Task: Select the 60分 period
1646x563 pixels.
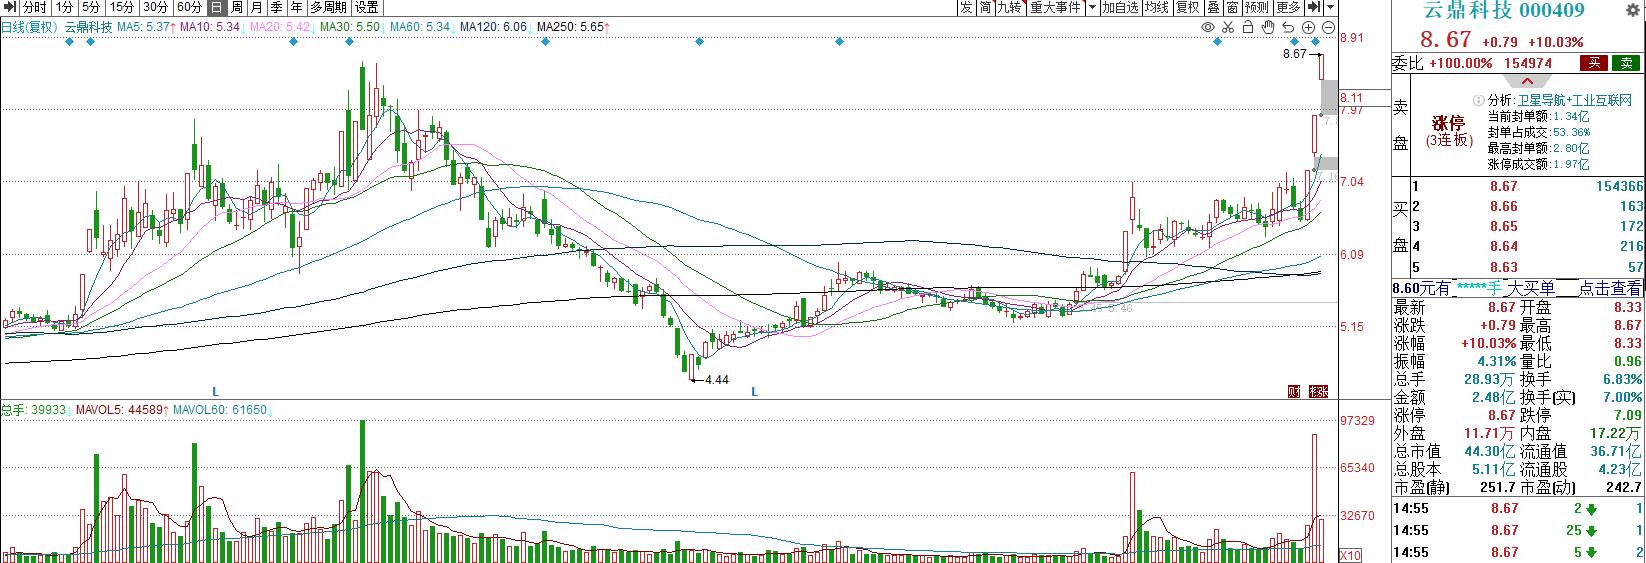Action: click(x=189, y=7)
